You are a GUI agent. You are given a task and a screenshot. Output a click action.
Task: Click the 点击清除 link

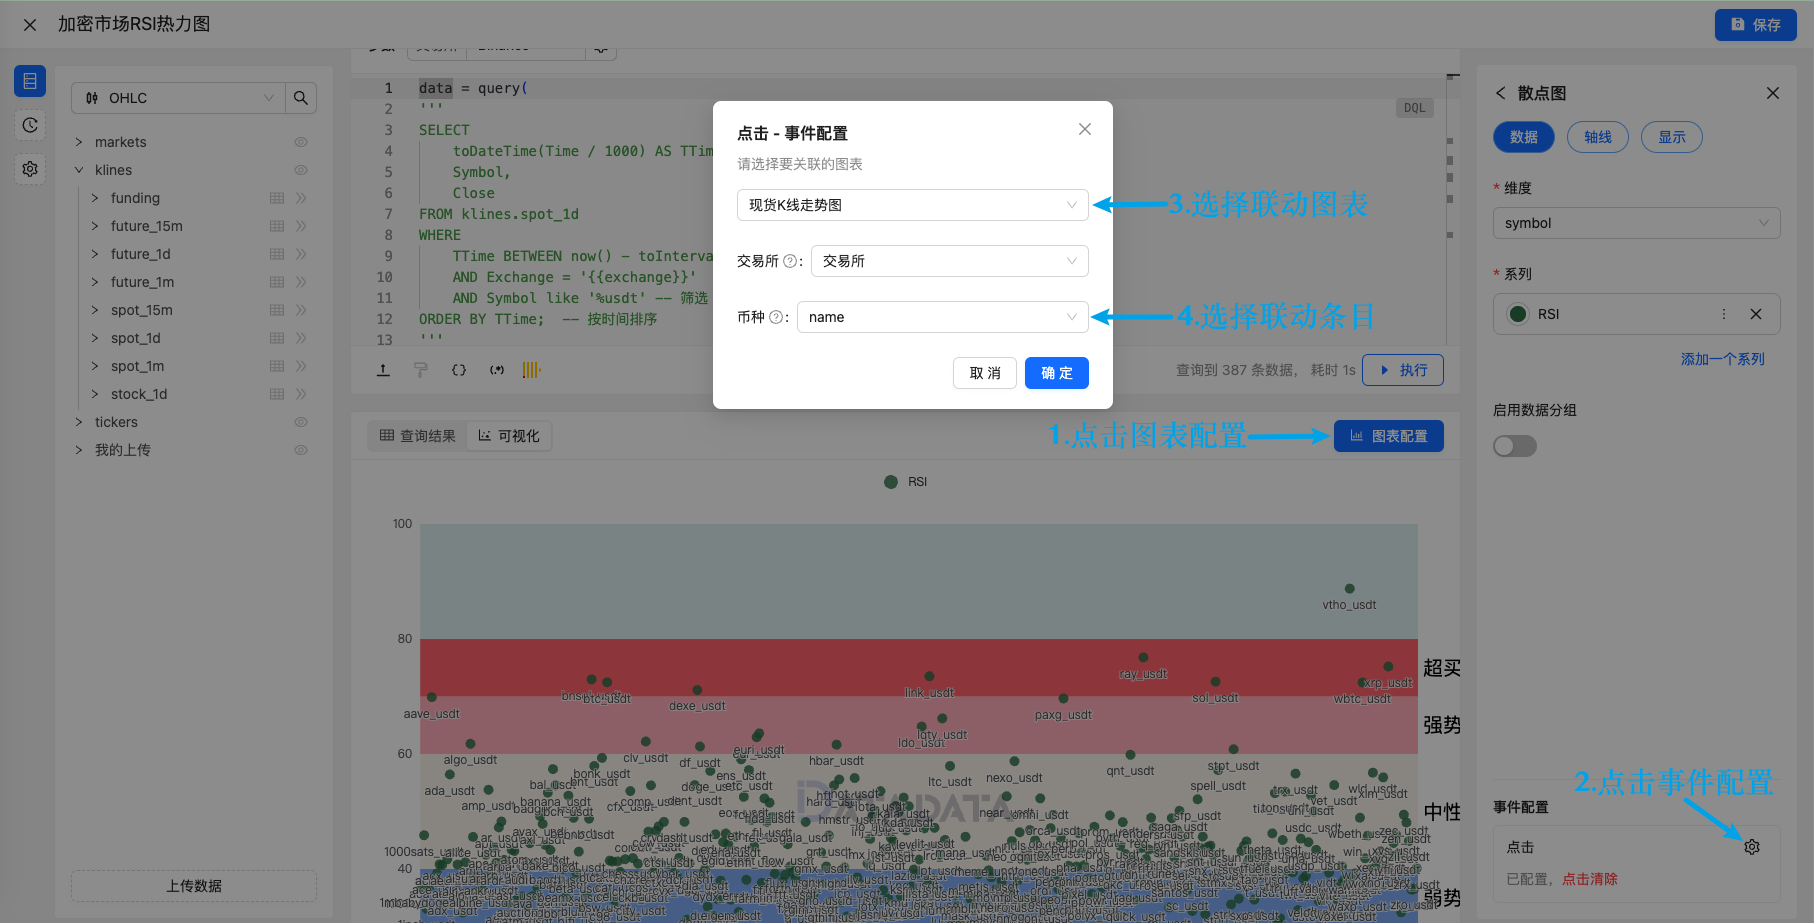[x=1590, y=879]
